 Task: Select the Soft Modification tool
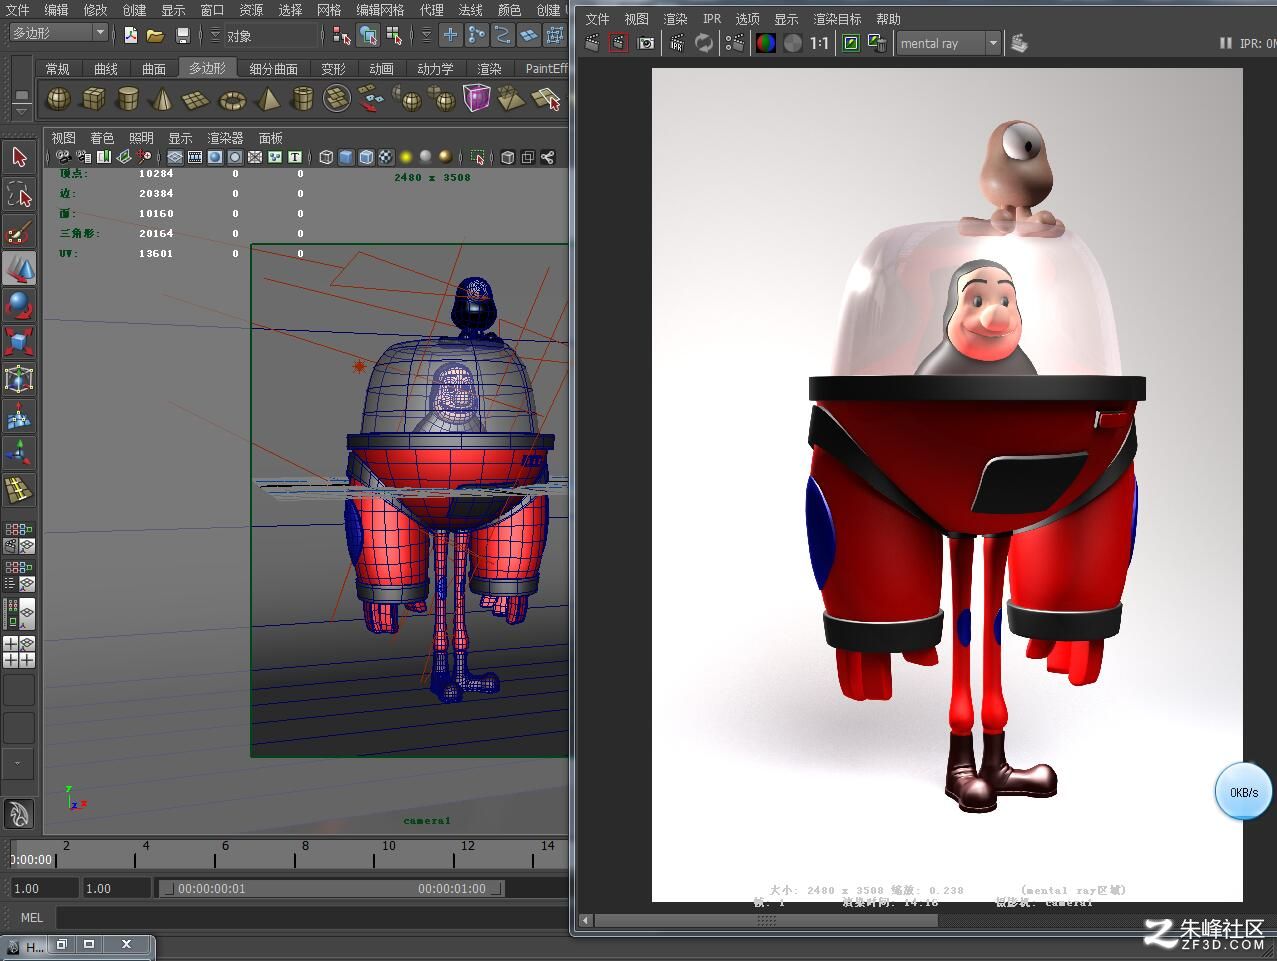pos(19,416)
